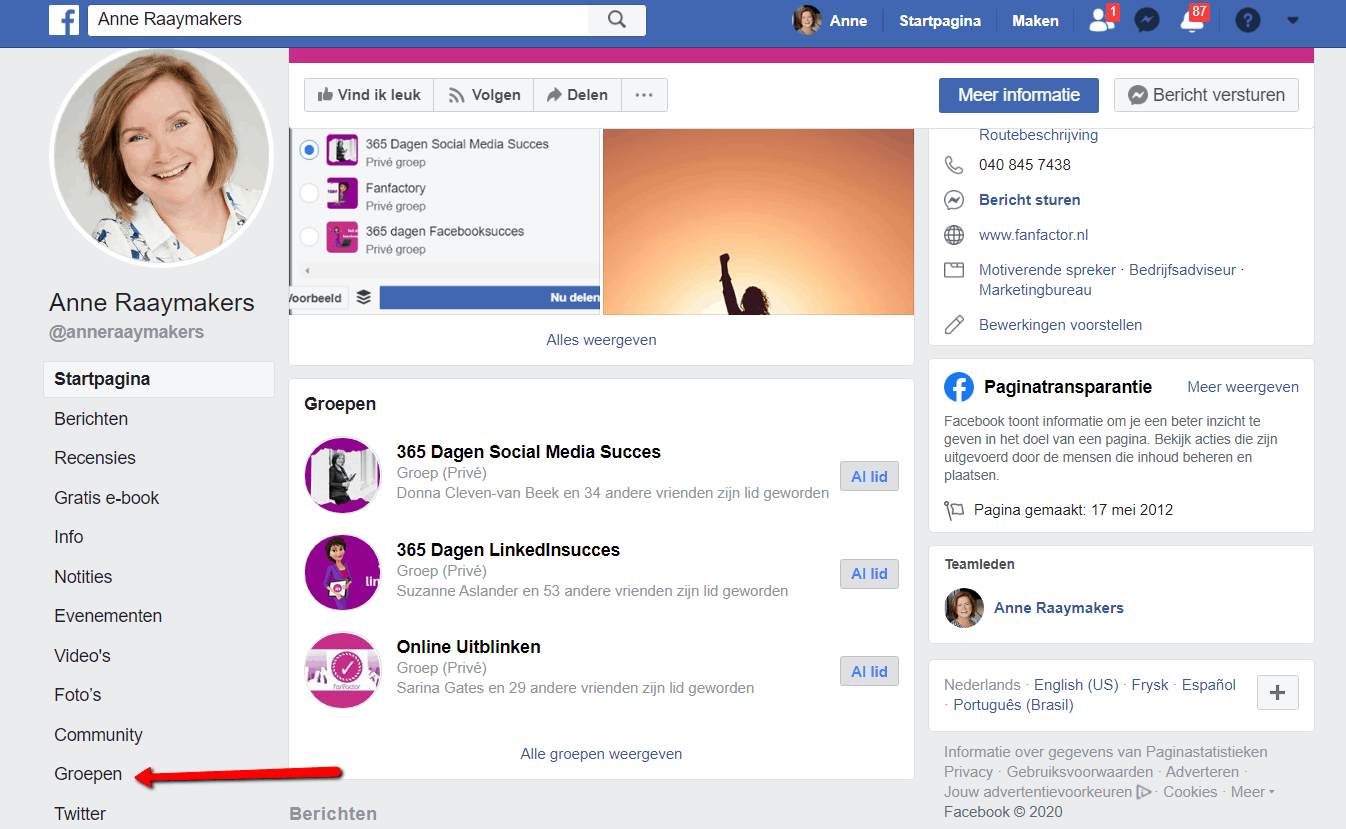Screen dimensions: 1346x829
Task: Select the 365 Dagen Social Media Succes radio button
Action: coord(309,150)
